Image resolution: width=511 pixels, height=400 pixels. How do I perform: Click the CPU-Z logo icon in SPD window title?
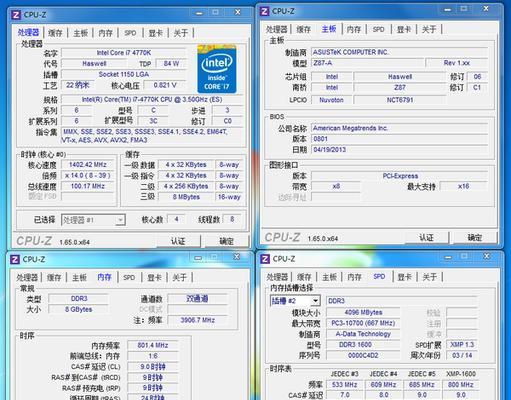coord(265,259)
